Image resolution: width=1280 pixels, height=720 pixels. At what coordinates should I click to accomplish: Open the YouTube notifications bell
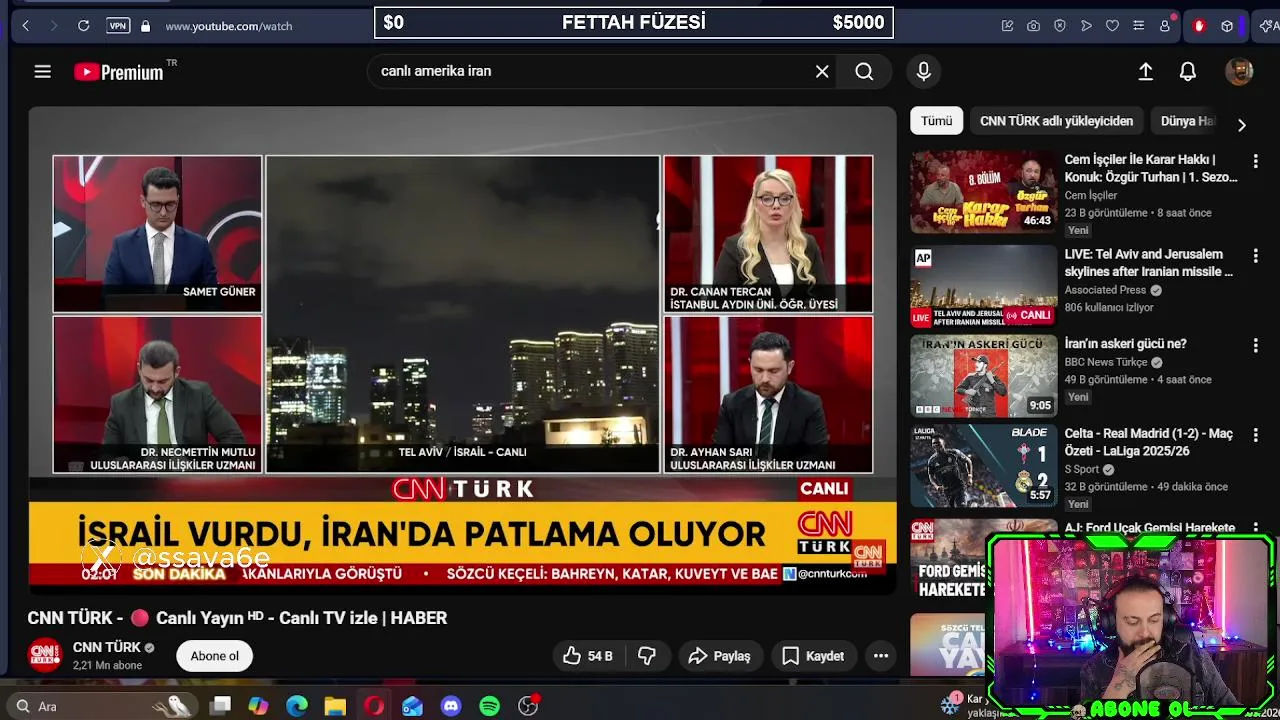pos(1188,71)
